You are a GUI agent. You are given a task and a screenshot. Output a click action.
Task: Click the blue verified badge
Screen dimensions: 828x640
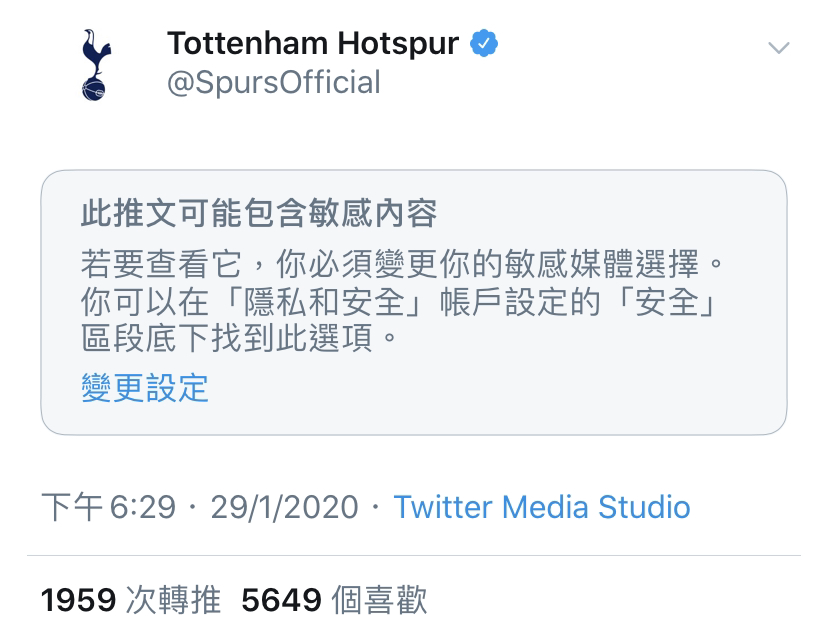(484, 44)
